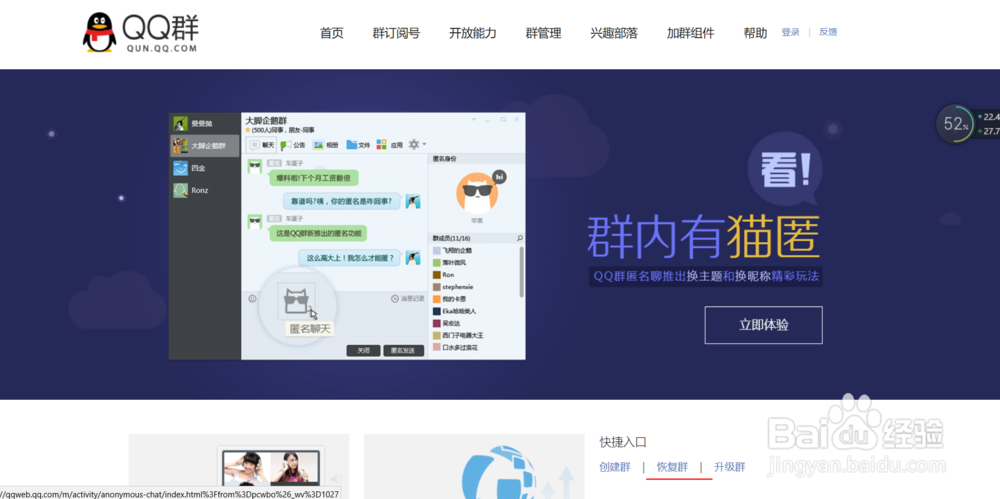Select Ronz in the conversation list
This screenshot has height=499, width=1000.
tap(205, 190)
